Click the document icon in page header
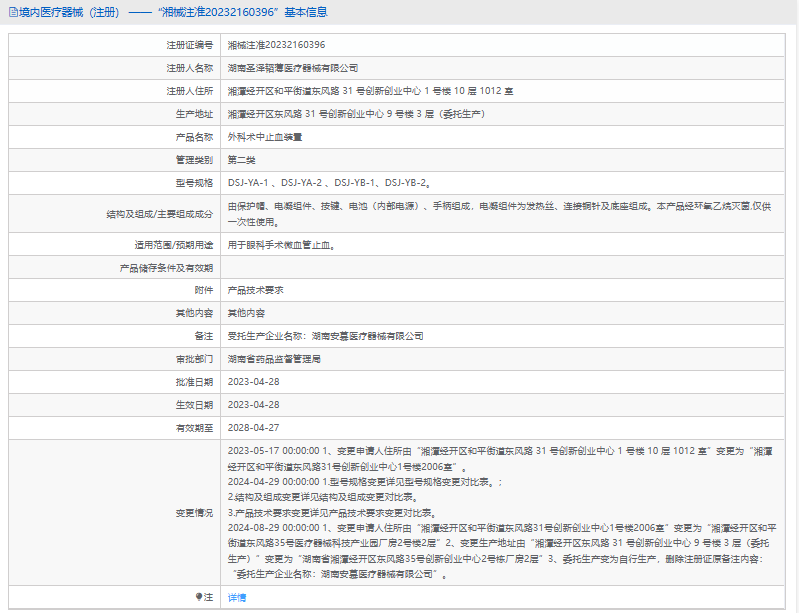The height and width of the screenshot is (613, 799). click(13, 12)
